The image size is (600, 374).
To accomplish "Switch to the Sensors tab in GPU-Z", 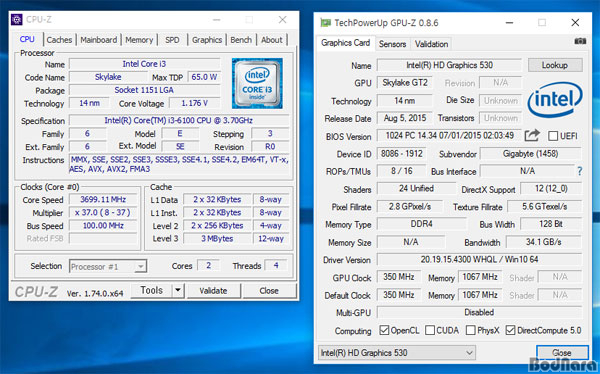I will [x=392, y=44].
